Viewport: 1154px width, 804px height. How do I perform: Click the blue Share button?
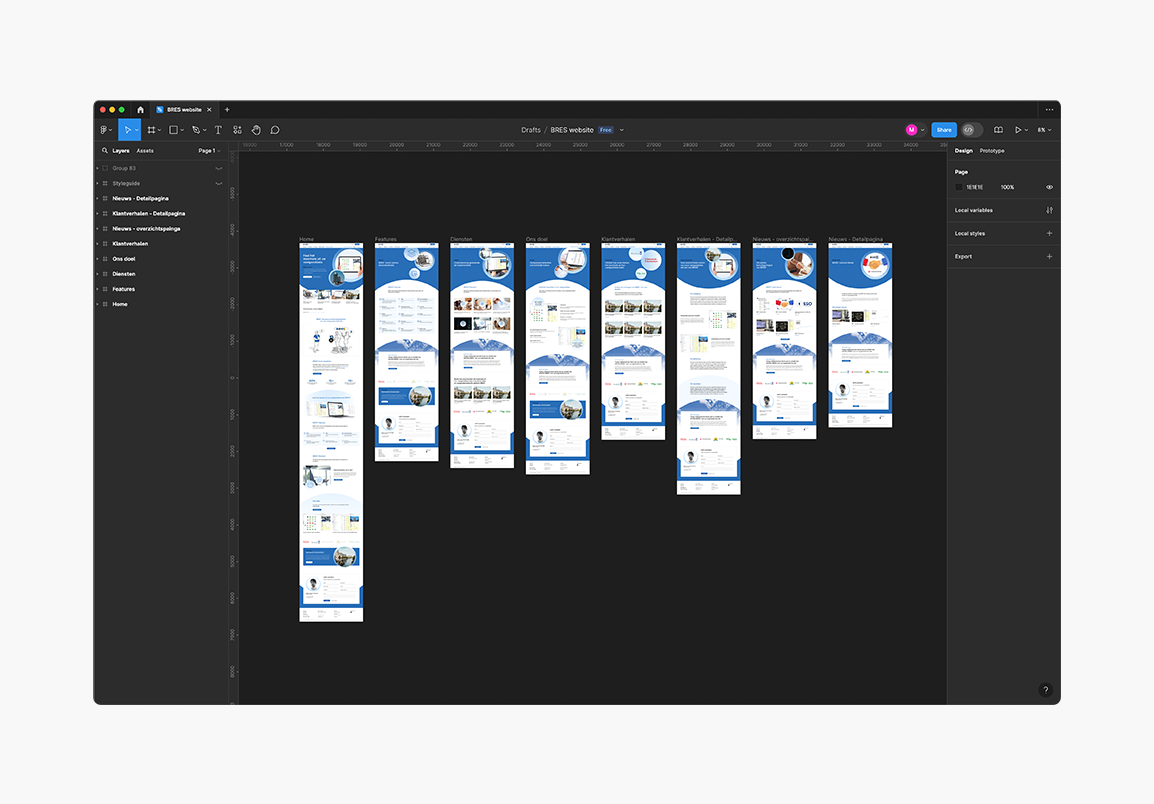point(943,130)
